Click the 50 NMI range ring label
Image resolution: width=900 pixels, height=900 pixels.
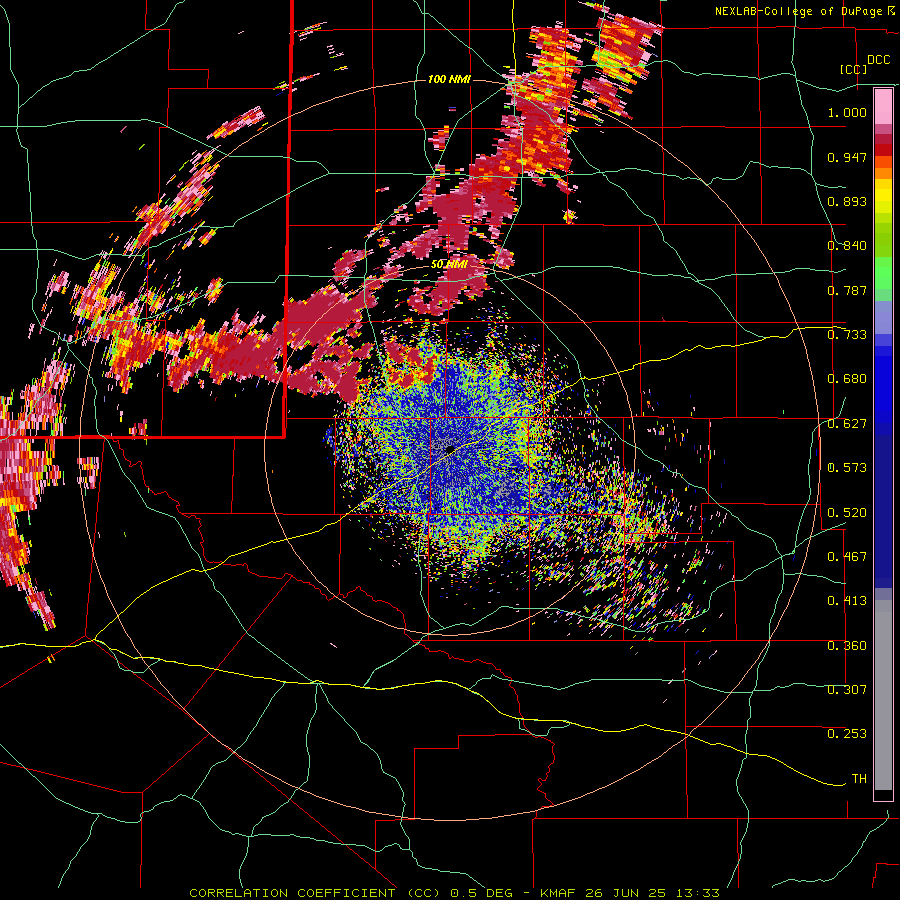coord(449,264)
